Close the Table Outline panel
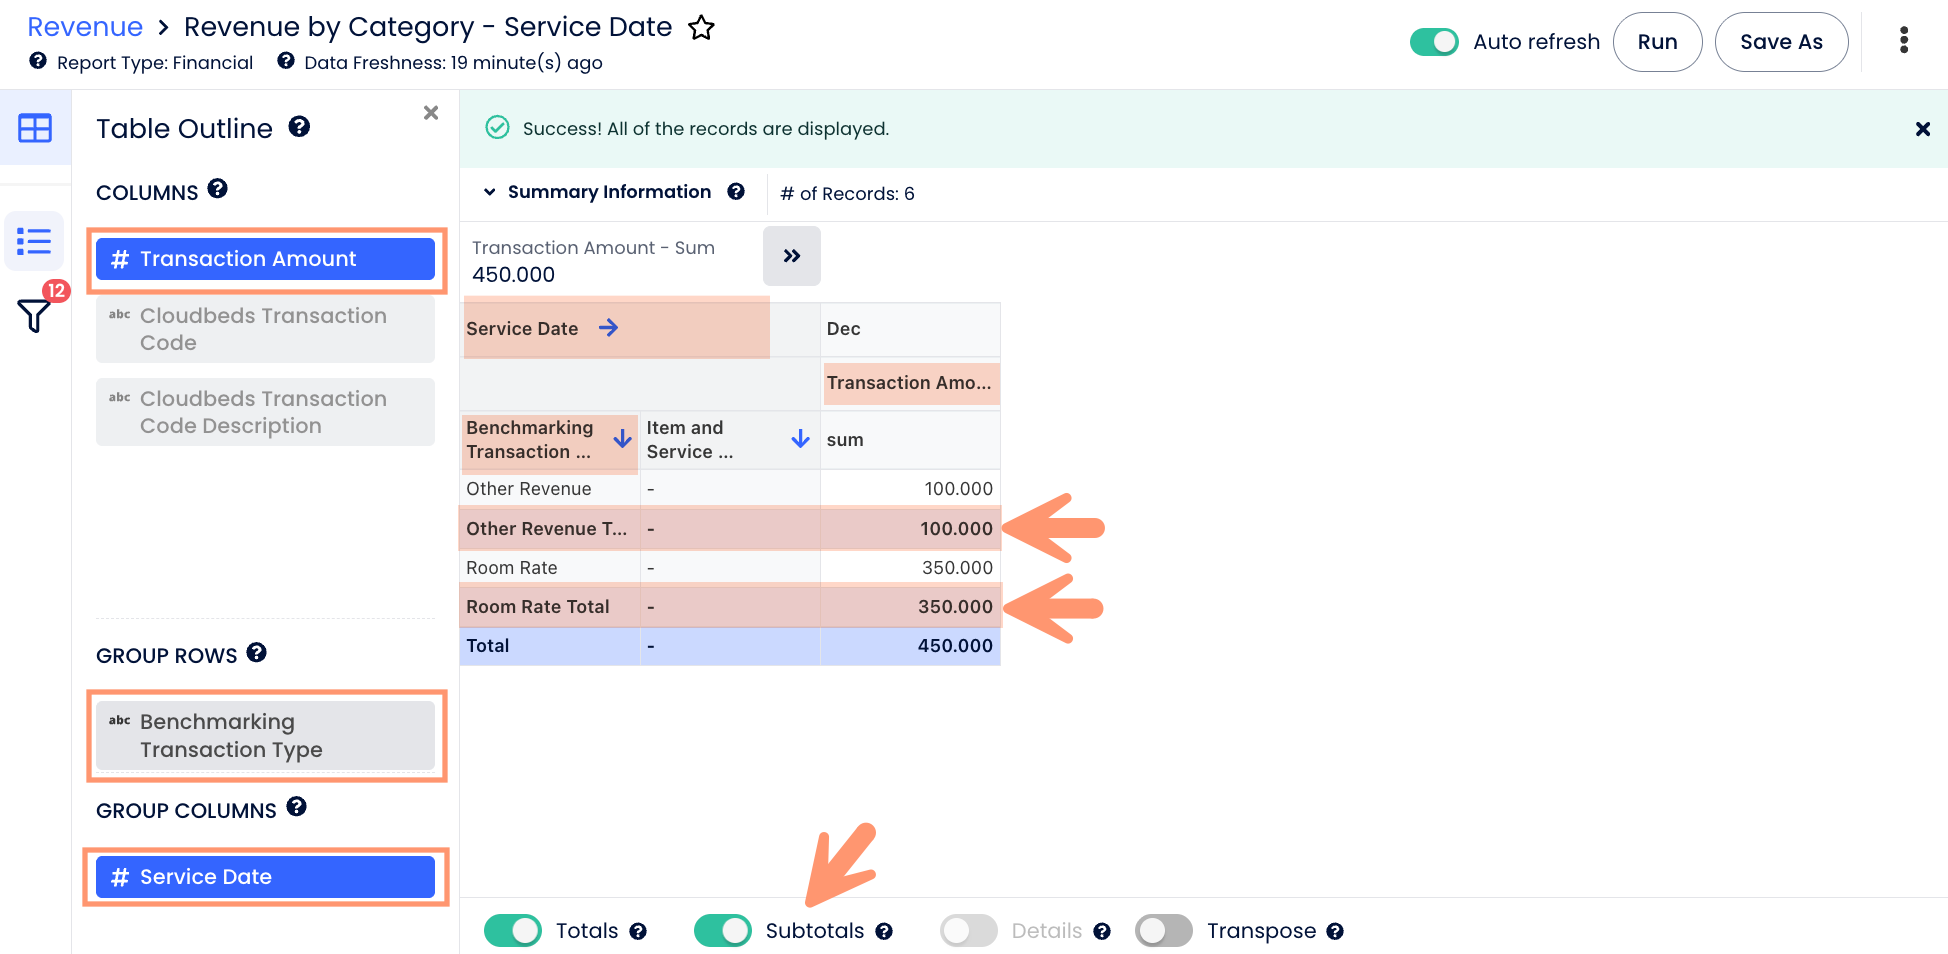The height and width of the screenshot is (954, 1948). pyautogui.click(x=431, y=113)
